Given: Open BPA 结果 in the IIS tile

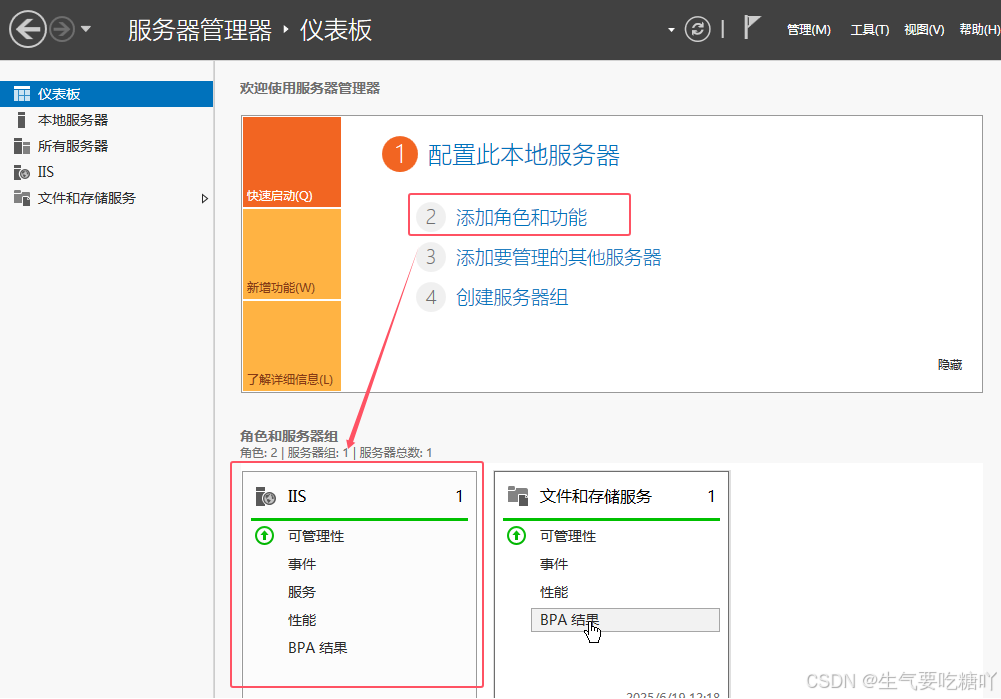Looking at the screenshot, I should tap(317, 648).
